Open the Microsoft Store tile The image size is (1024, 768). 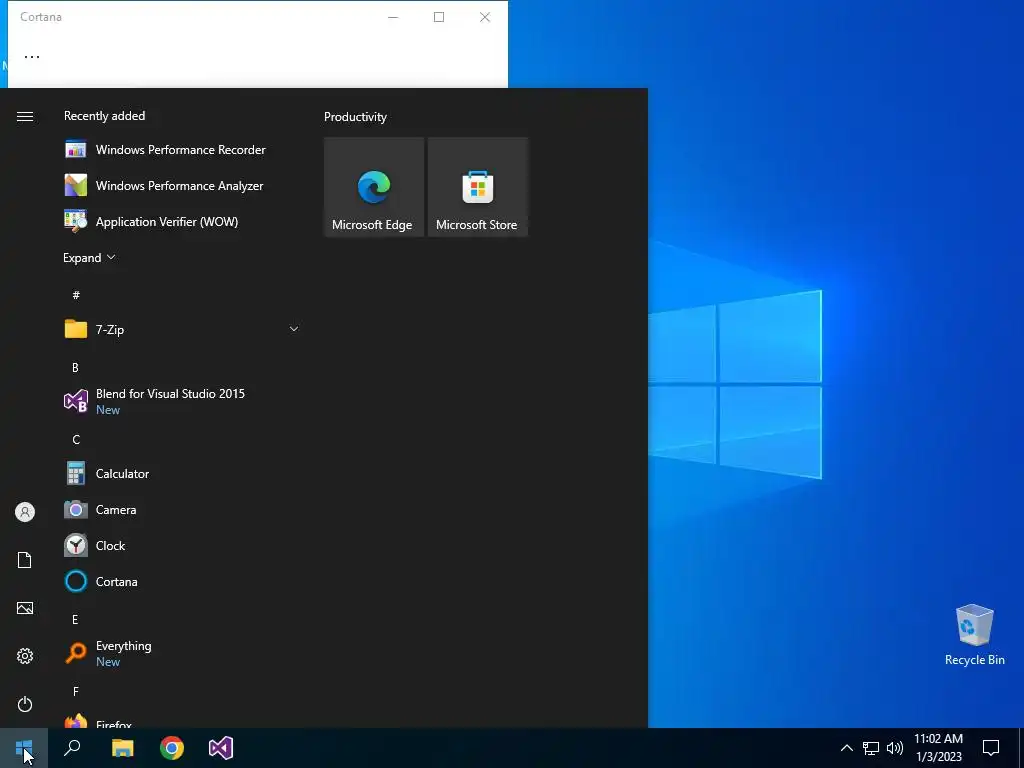point(477,187)
